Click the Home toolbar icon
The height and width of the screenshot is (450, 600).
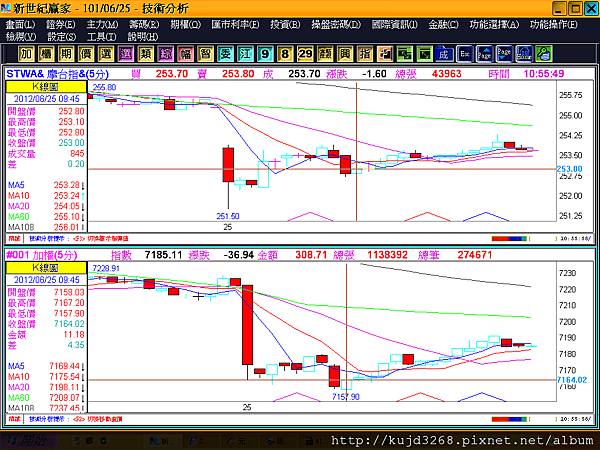click(x=524, y=54)
